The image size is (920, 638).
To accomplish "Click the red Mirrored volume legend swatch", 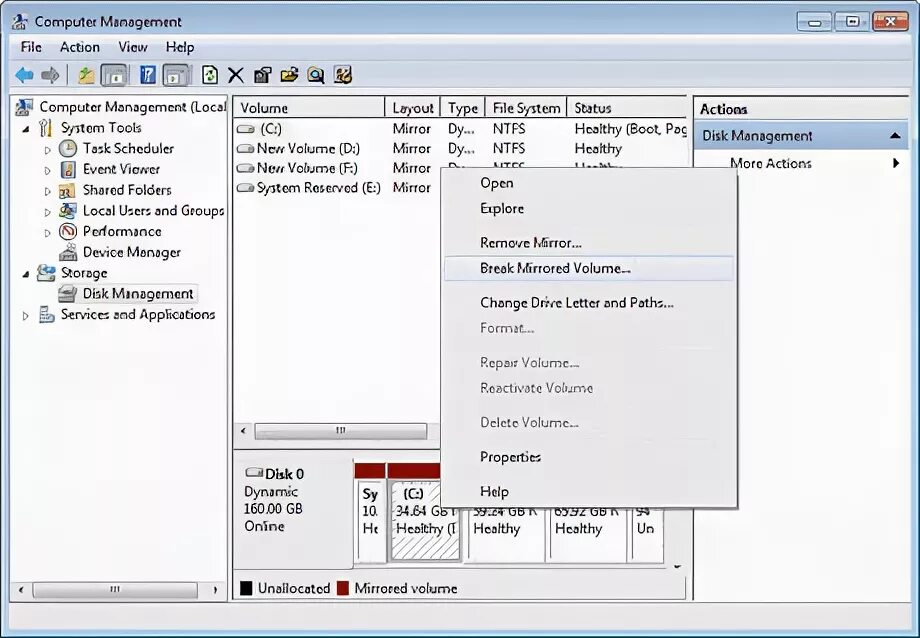I will (x=343, y=588).
